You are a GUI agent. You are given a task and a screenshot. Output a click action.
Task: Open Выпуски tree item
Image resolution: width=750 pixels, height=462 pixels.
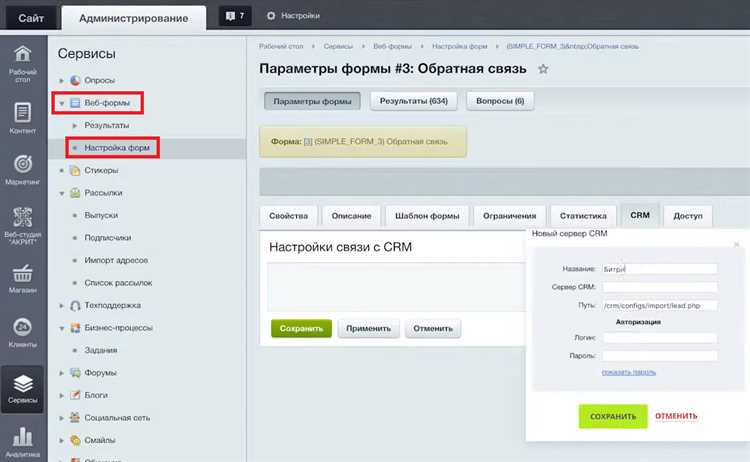(101, 215)
